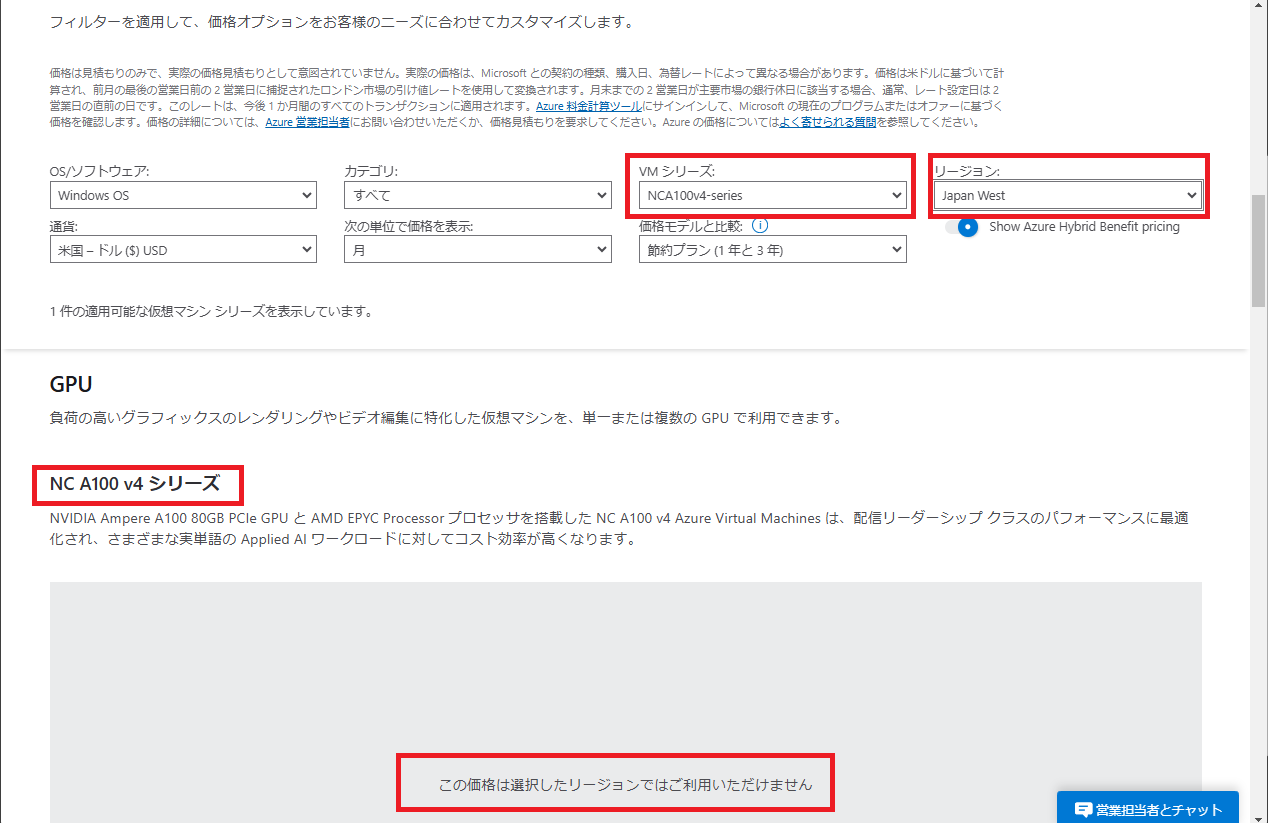Viewport: 1268px width, 823px height.
Task: Open the Azure 営業担当者 link
Action: (x=307, y=122)
